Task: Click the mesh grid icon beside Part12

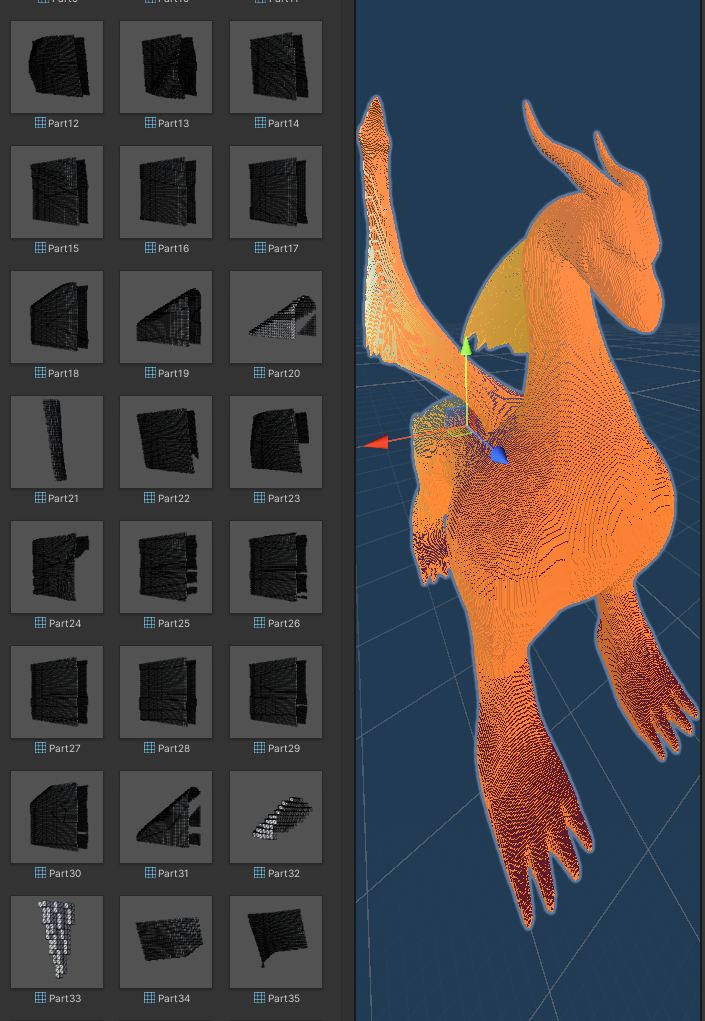Action: (x=40, y=123)
